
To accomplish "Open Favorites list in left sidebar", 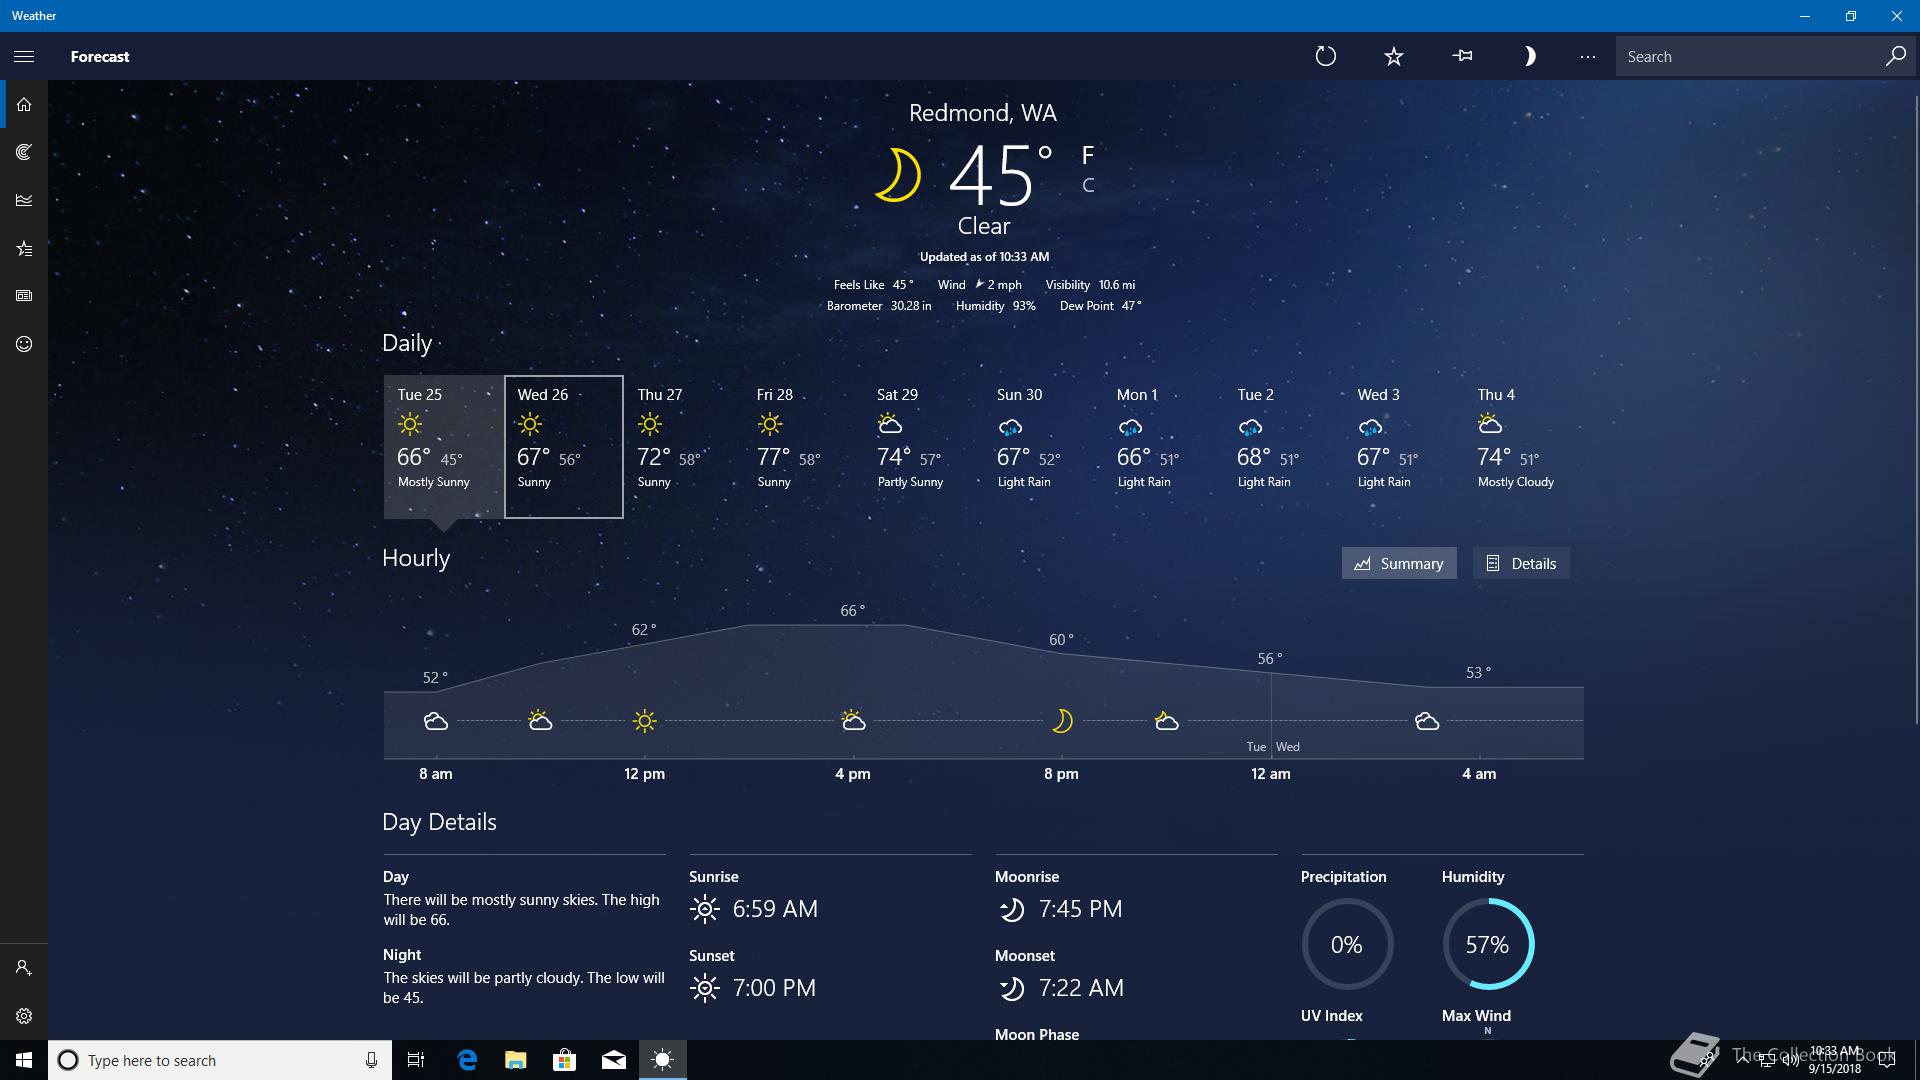I will 24,248.
